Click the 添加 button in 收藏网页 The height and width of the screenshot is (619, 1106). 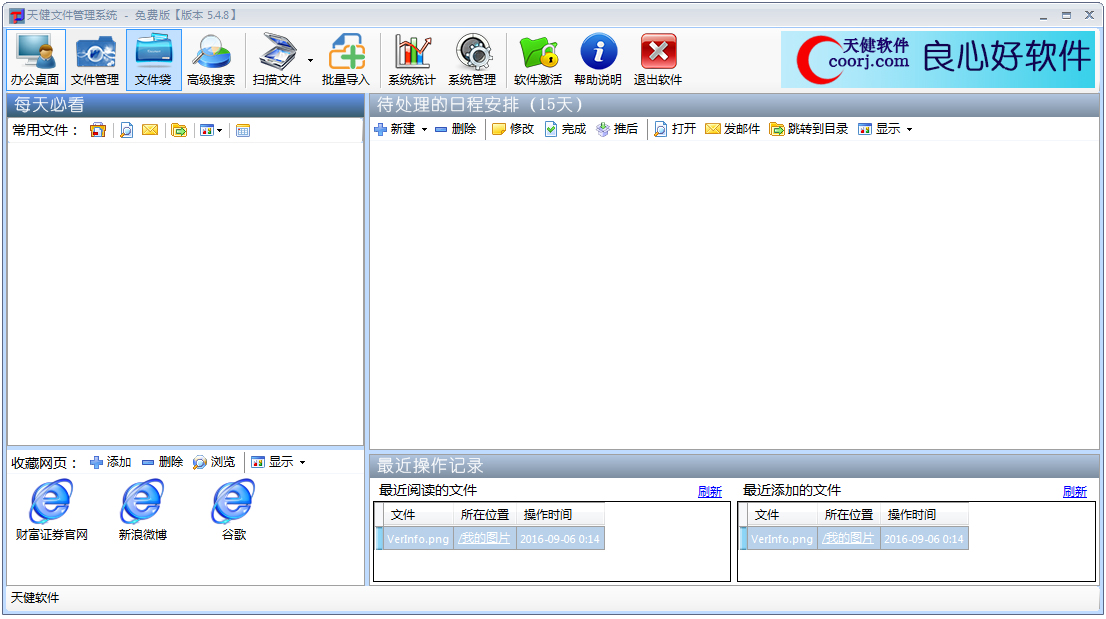click(x=111, y=462)
